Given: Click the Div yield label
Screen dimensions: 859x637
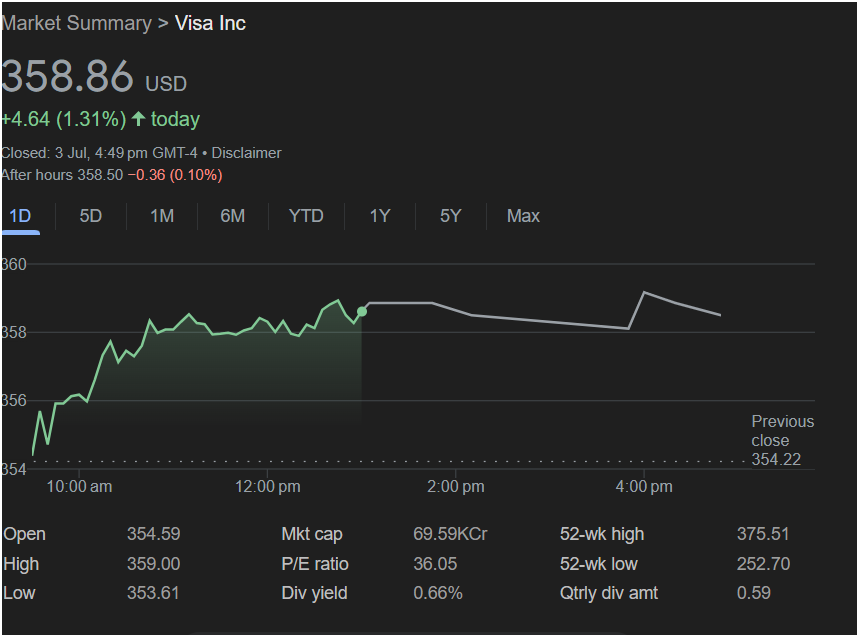Looking at the screenshot, I should [x=314, y=593].
